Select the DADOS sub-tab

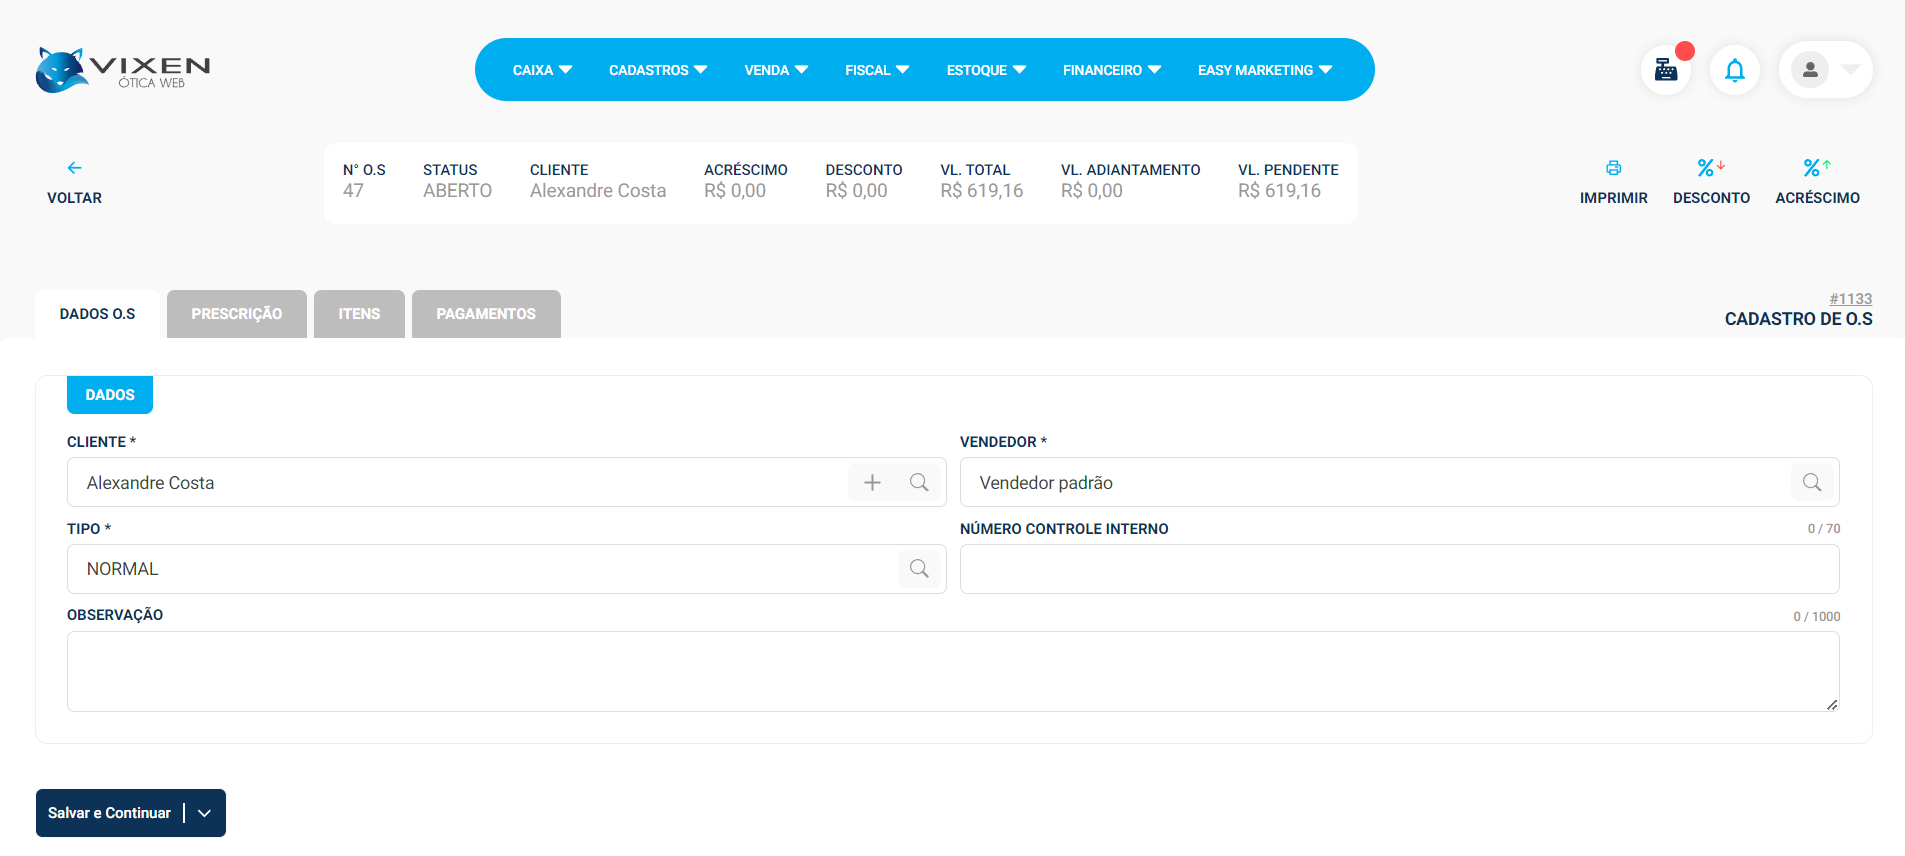pos(110,395)
